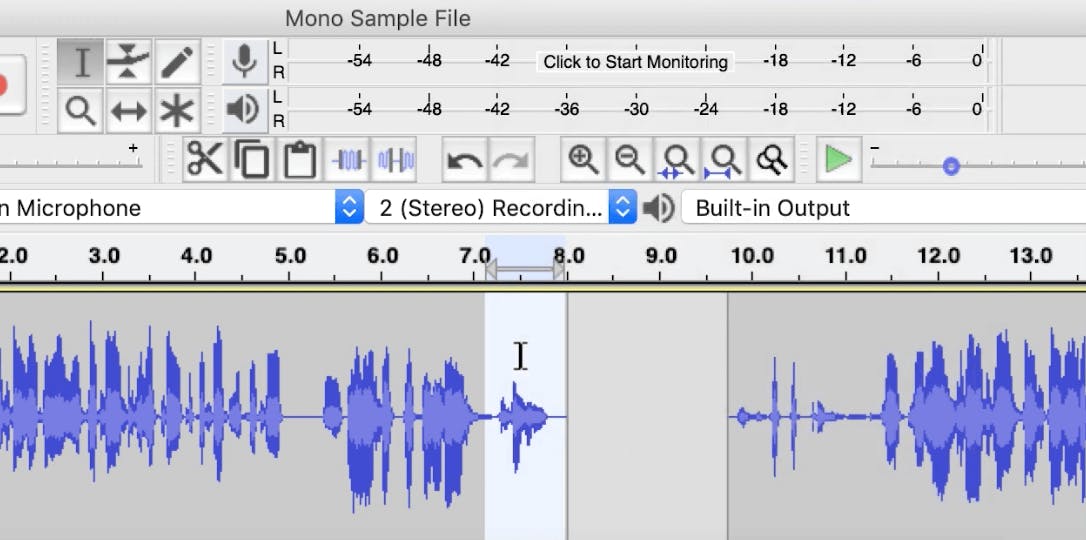Viewport: 1086px width, 540px height.
Task: Select the Time Shift tool
Action: pyautogui.click(x=129, y=111)
